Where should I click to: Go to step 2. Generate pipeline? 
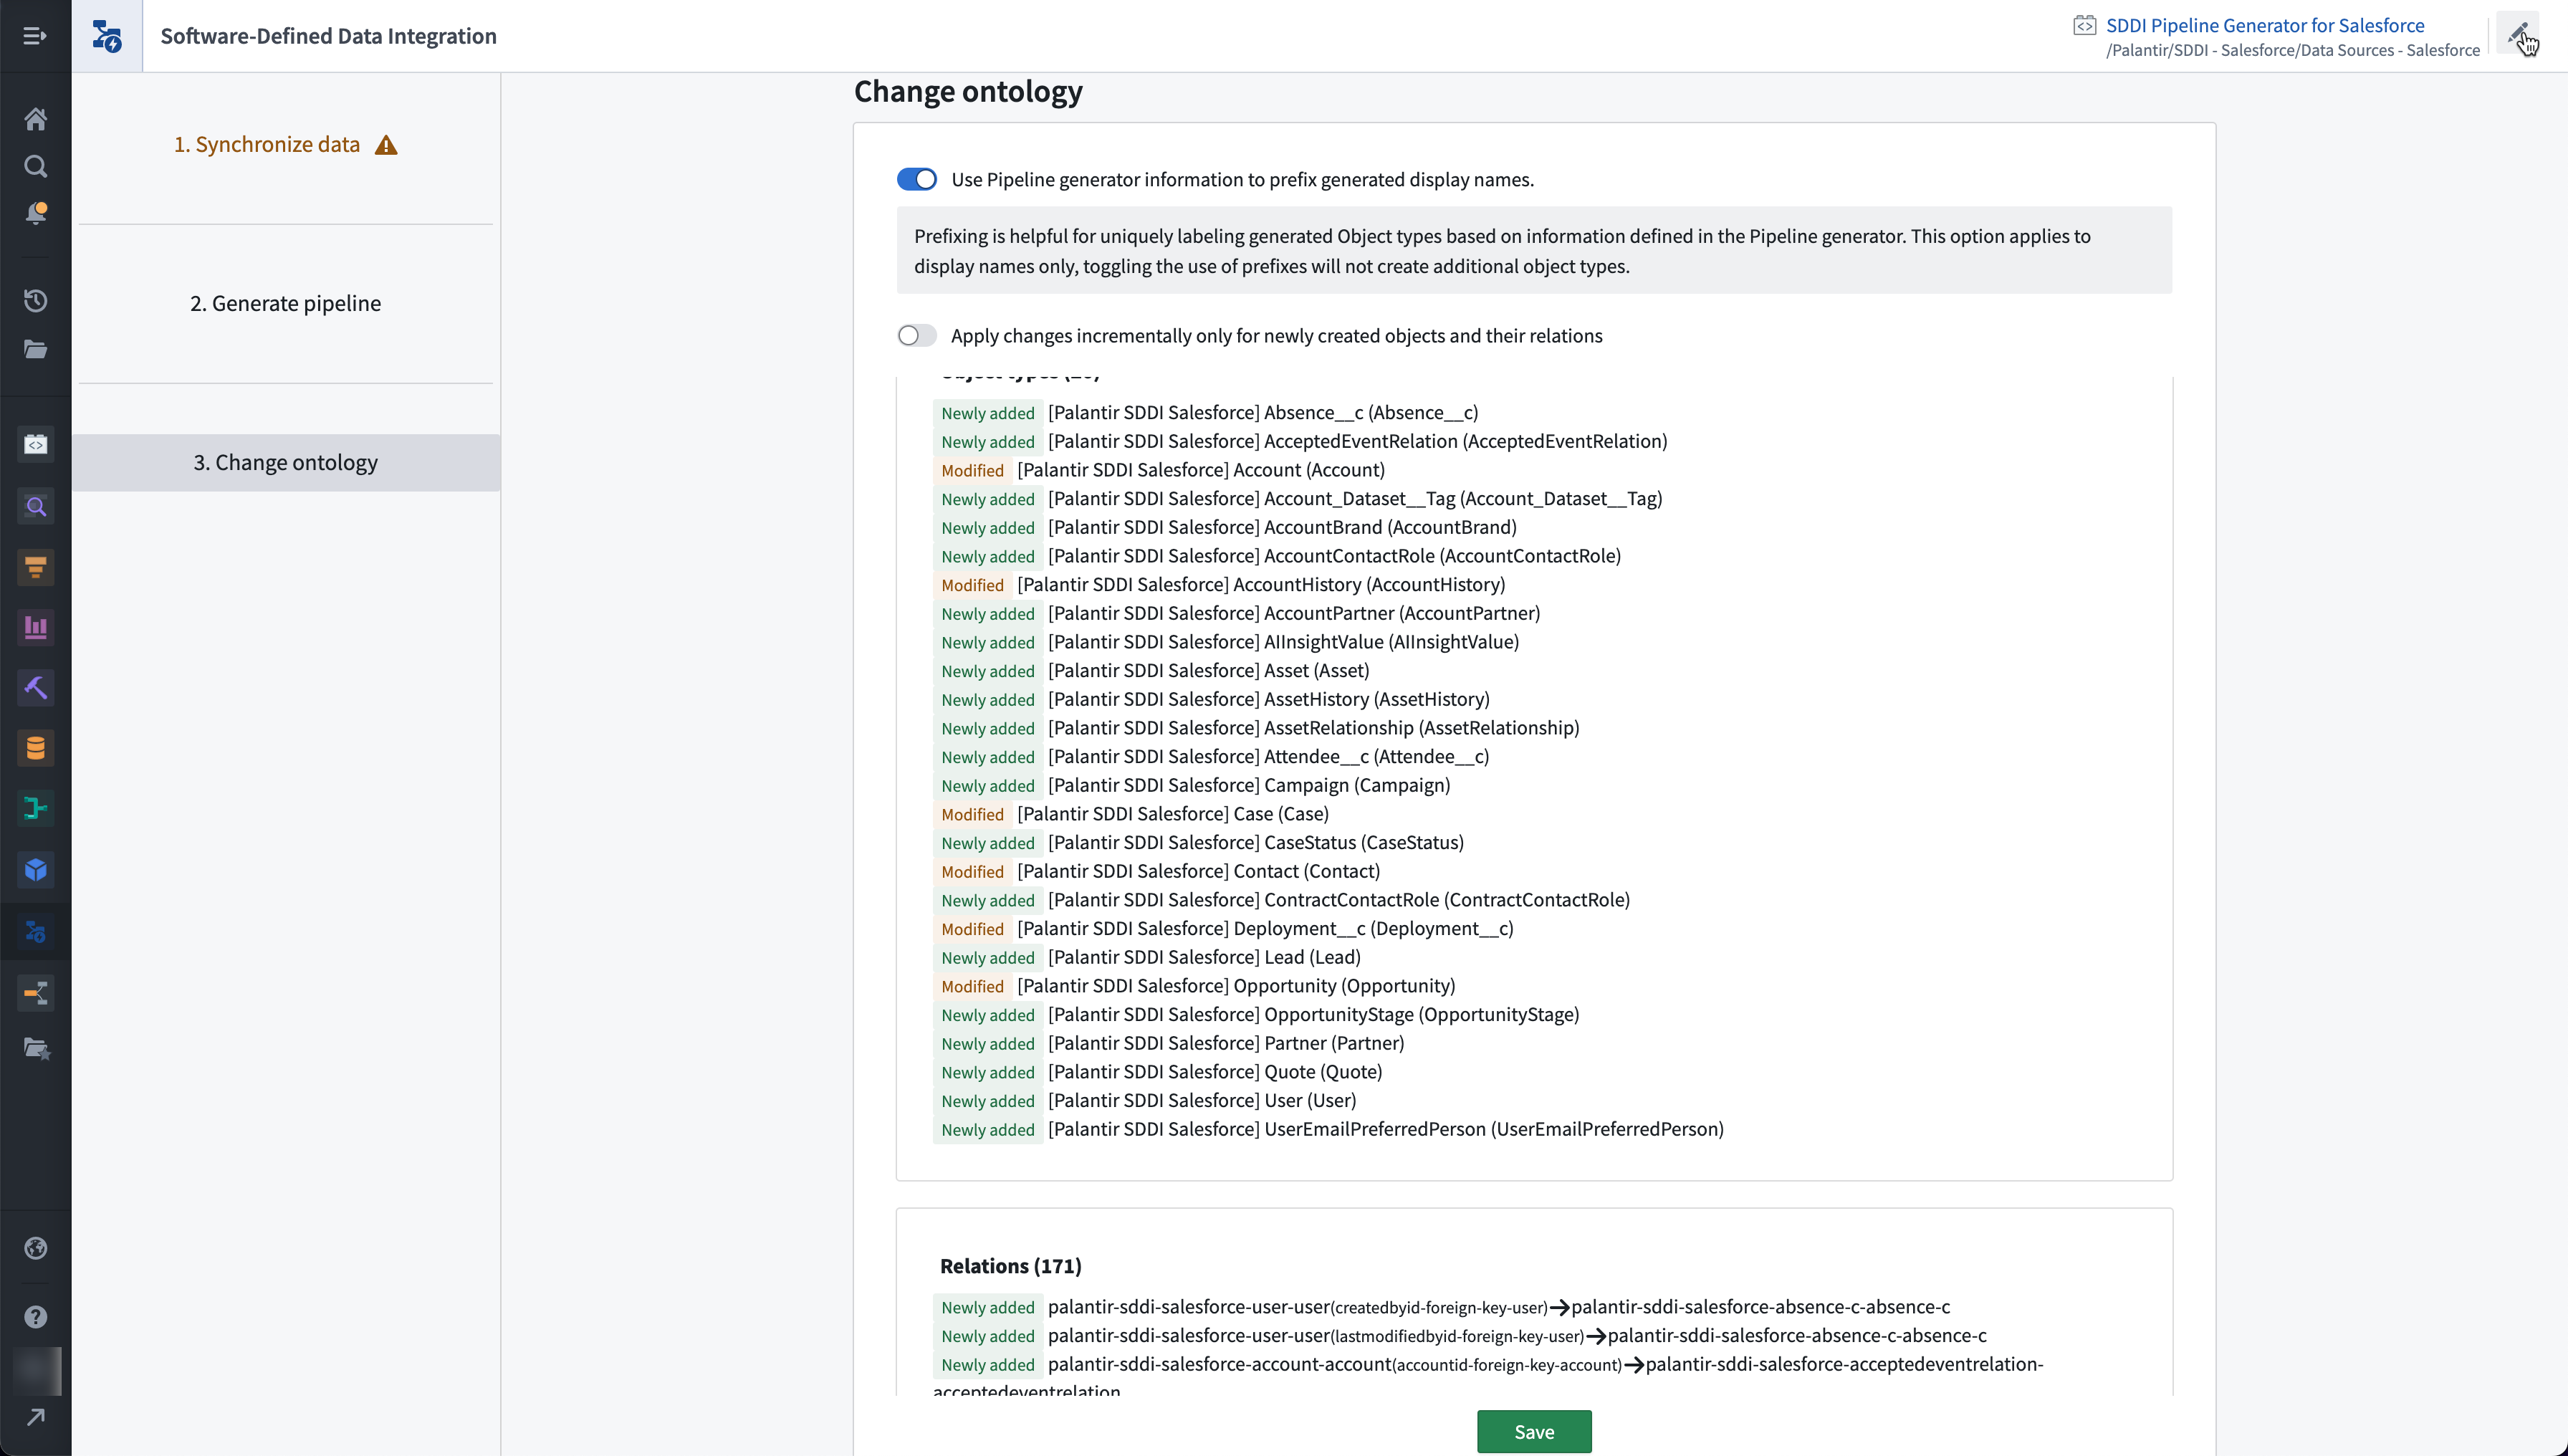click(286, 303)
